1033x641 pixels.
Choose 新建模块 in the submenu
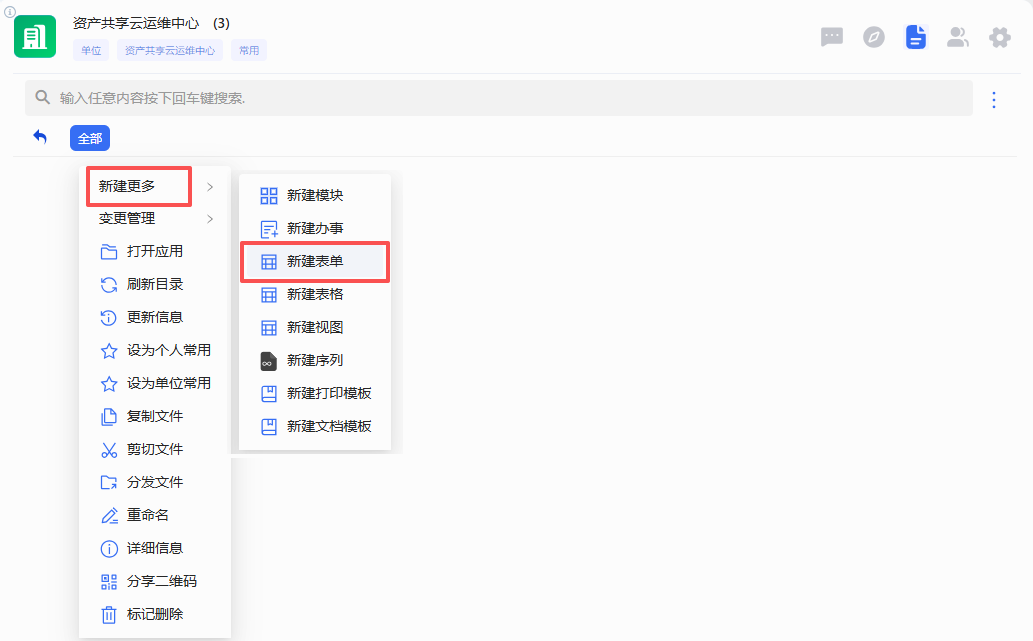pyautogui.click(x=315, y=195)
